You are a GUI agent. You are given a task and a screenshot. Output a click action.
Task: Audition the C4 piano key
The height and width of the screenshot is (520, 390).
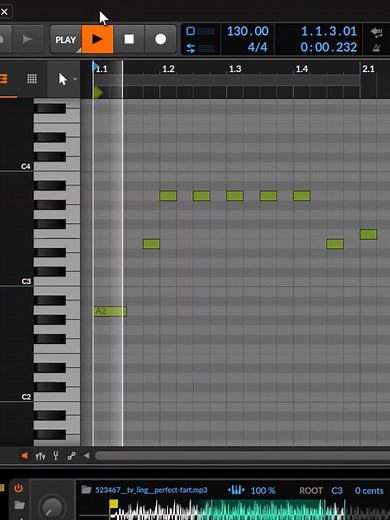[x=57, y=166]
